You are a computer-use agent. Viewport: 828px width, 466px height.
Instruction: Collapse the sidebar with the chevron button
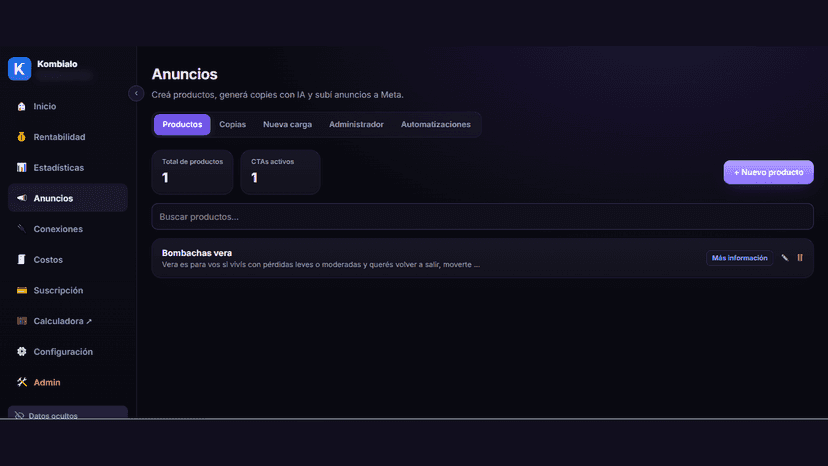click(136, 94)
